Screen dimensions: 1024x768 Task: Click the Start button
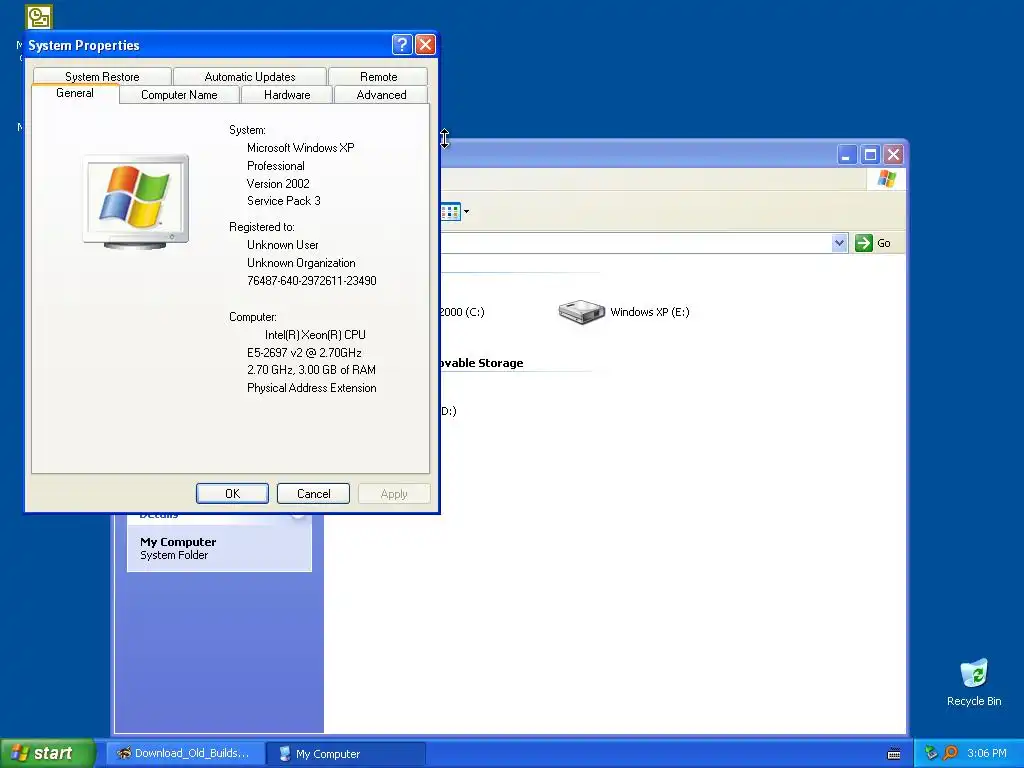pos(48,753)
